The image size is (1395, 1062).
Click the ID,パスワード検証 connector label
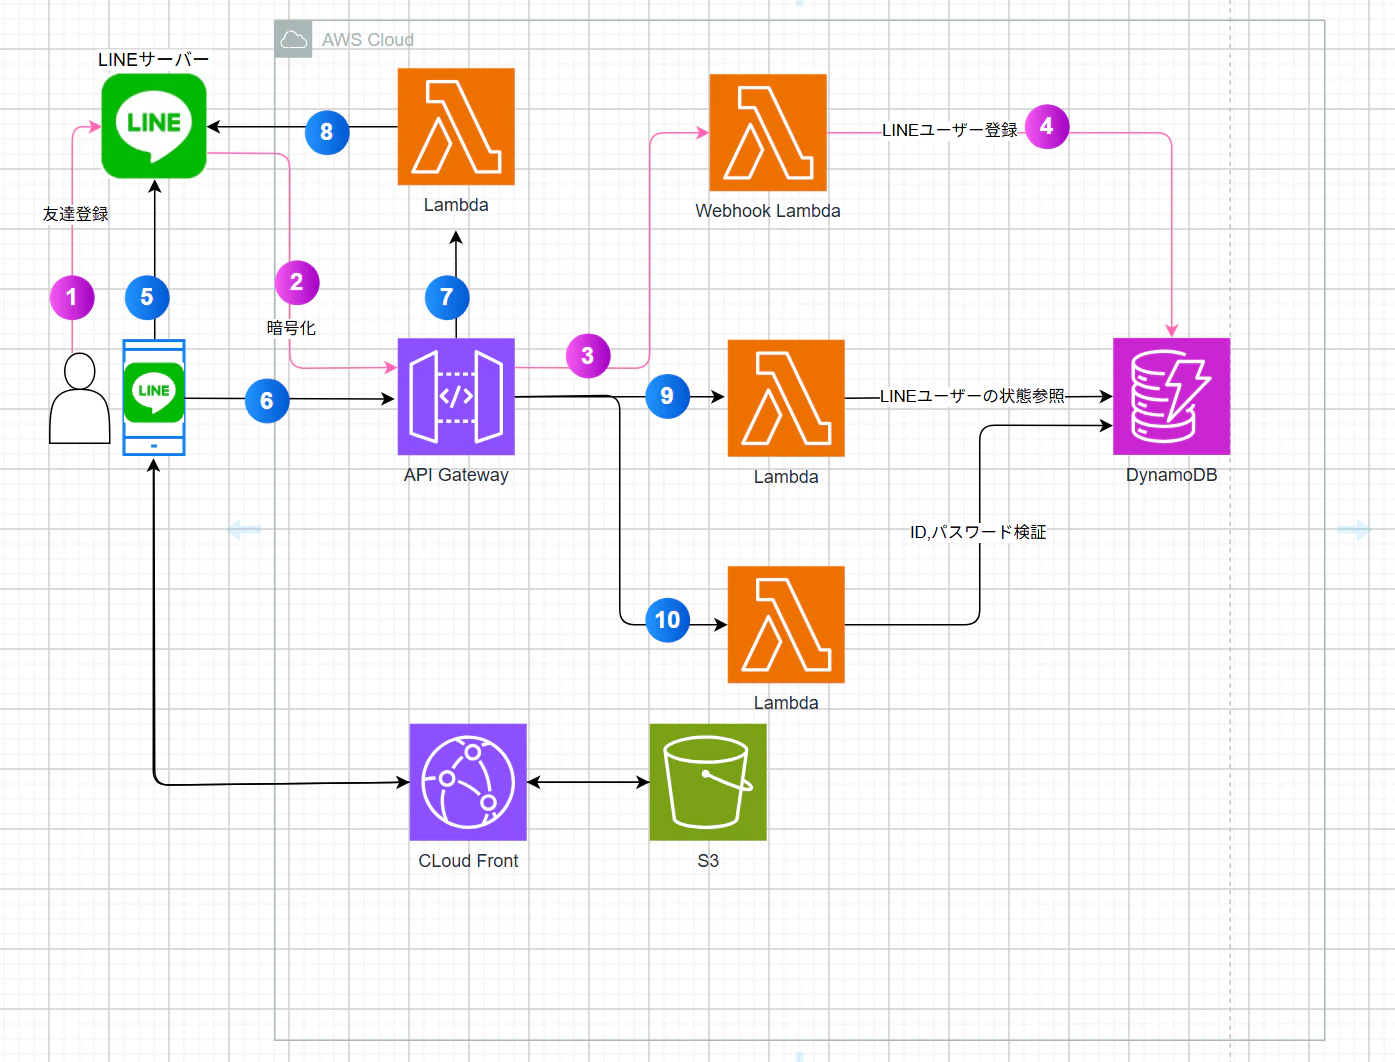978,532
